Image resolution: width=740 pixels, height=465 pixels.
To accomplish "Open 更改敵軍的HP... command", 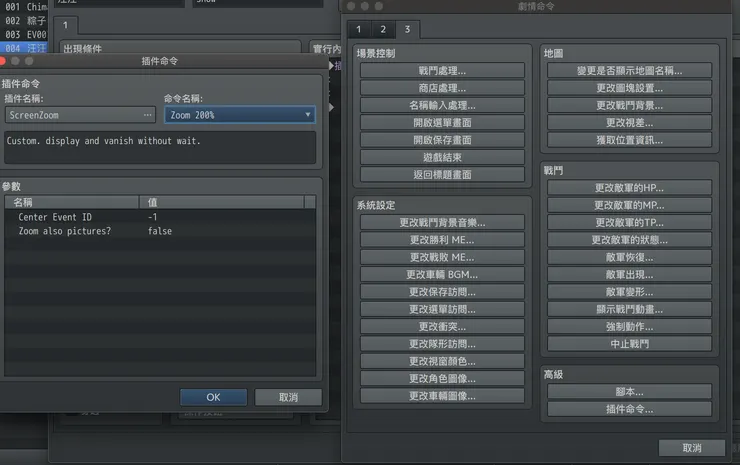I will click(x=630, y=188).
